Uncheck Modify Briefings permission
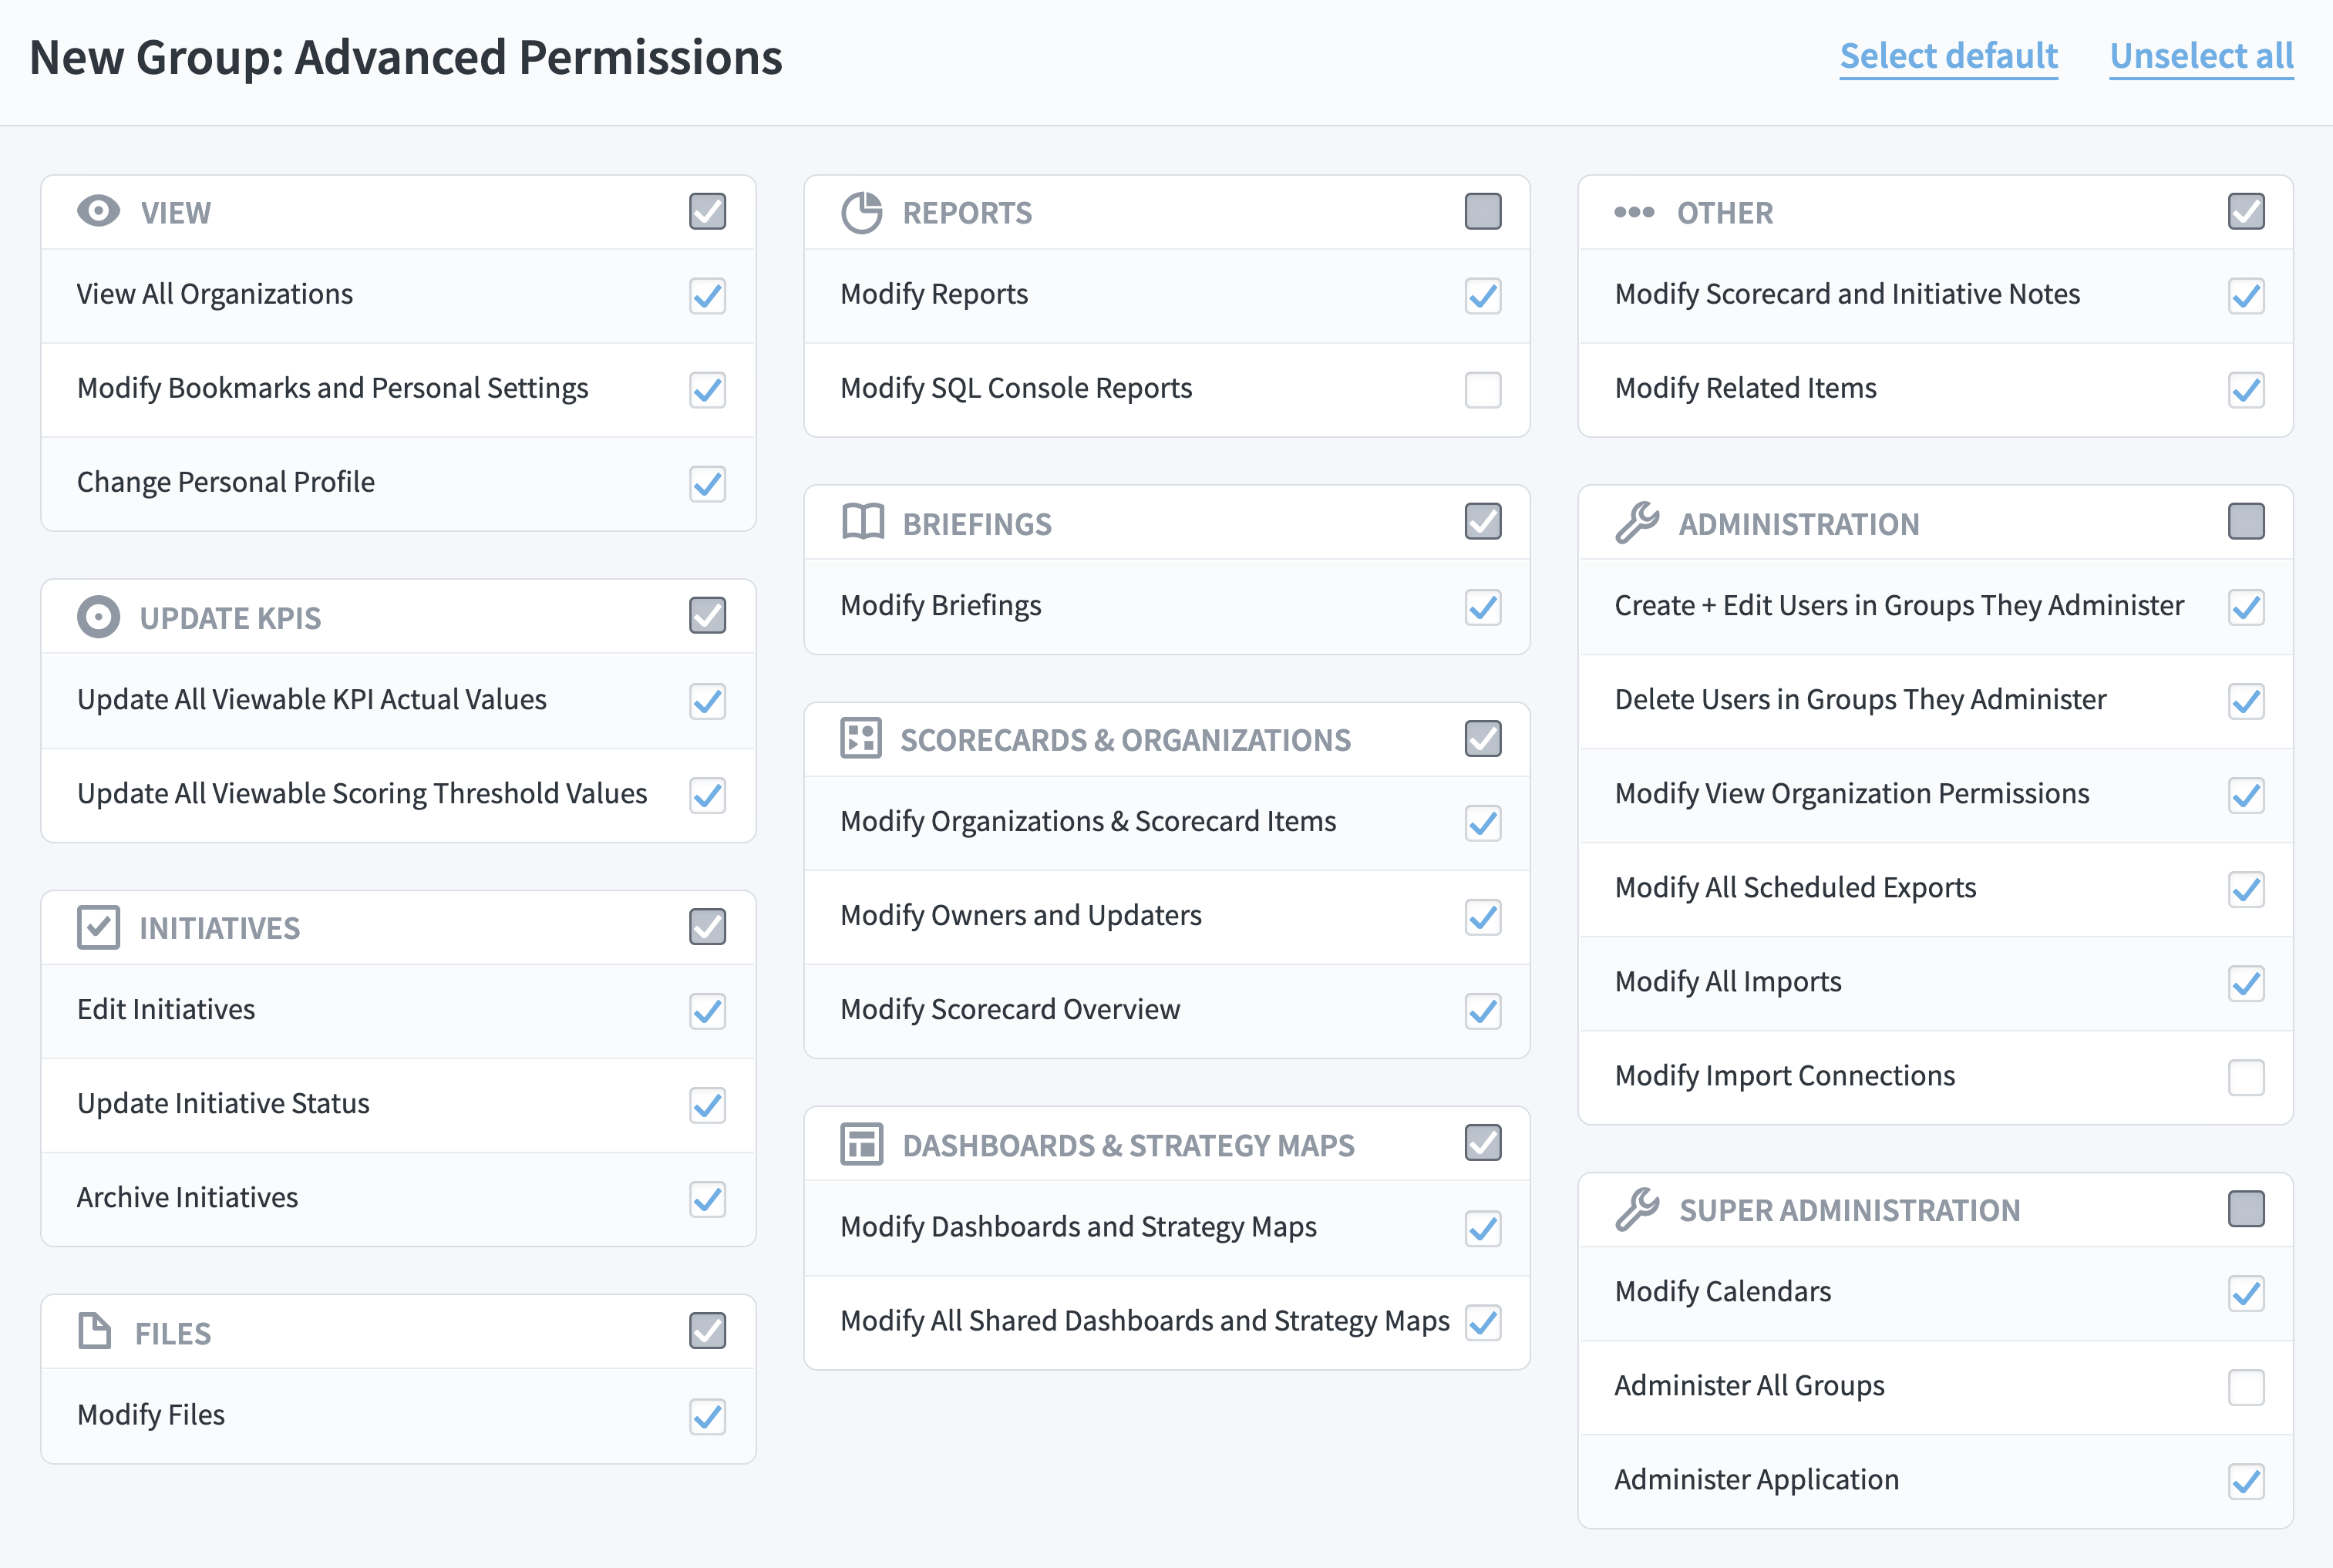The image size is (2333, 1568). coord(1483,607)
